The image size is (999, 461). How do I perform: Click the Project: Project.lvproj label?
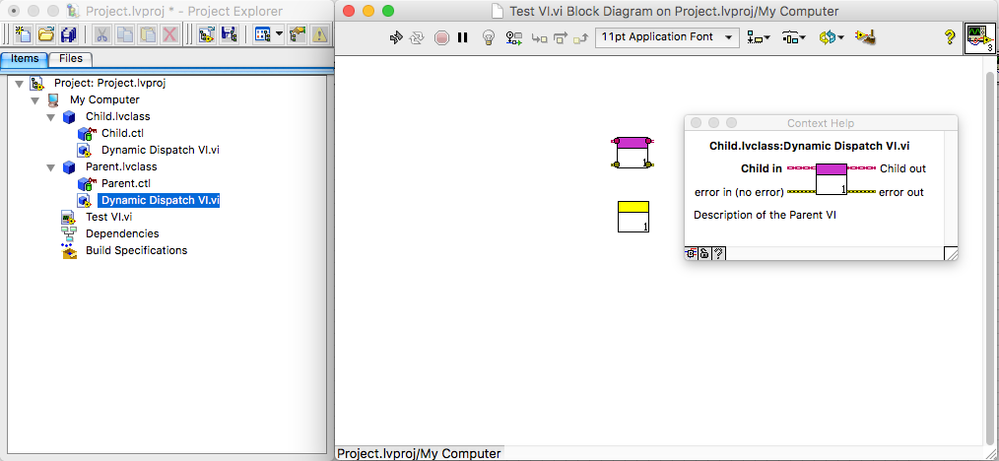[x=110, y=83]
